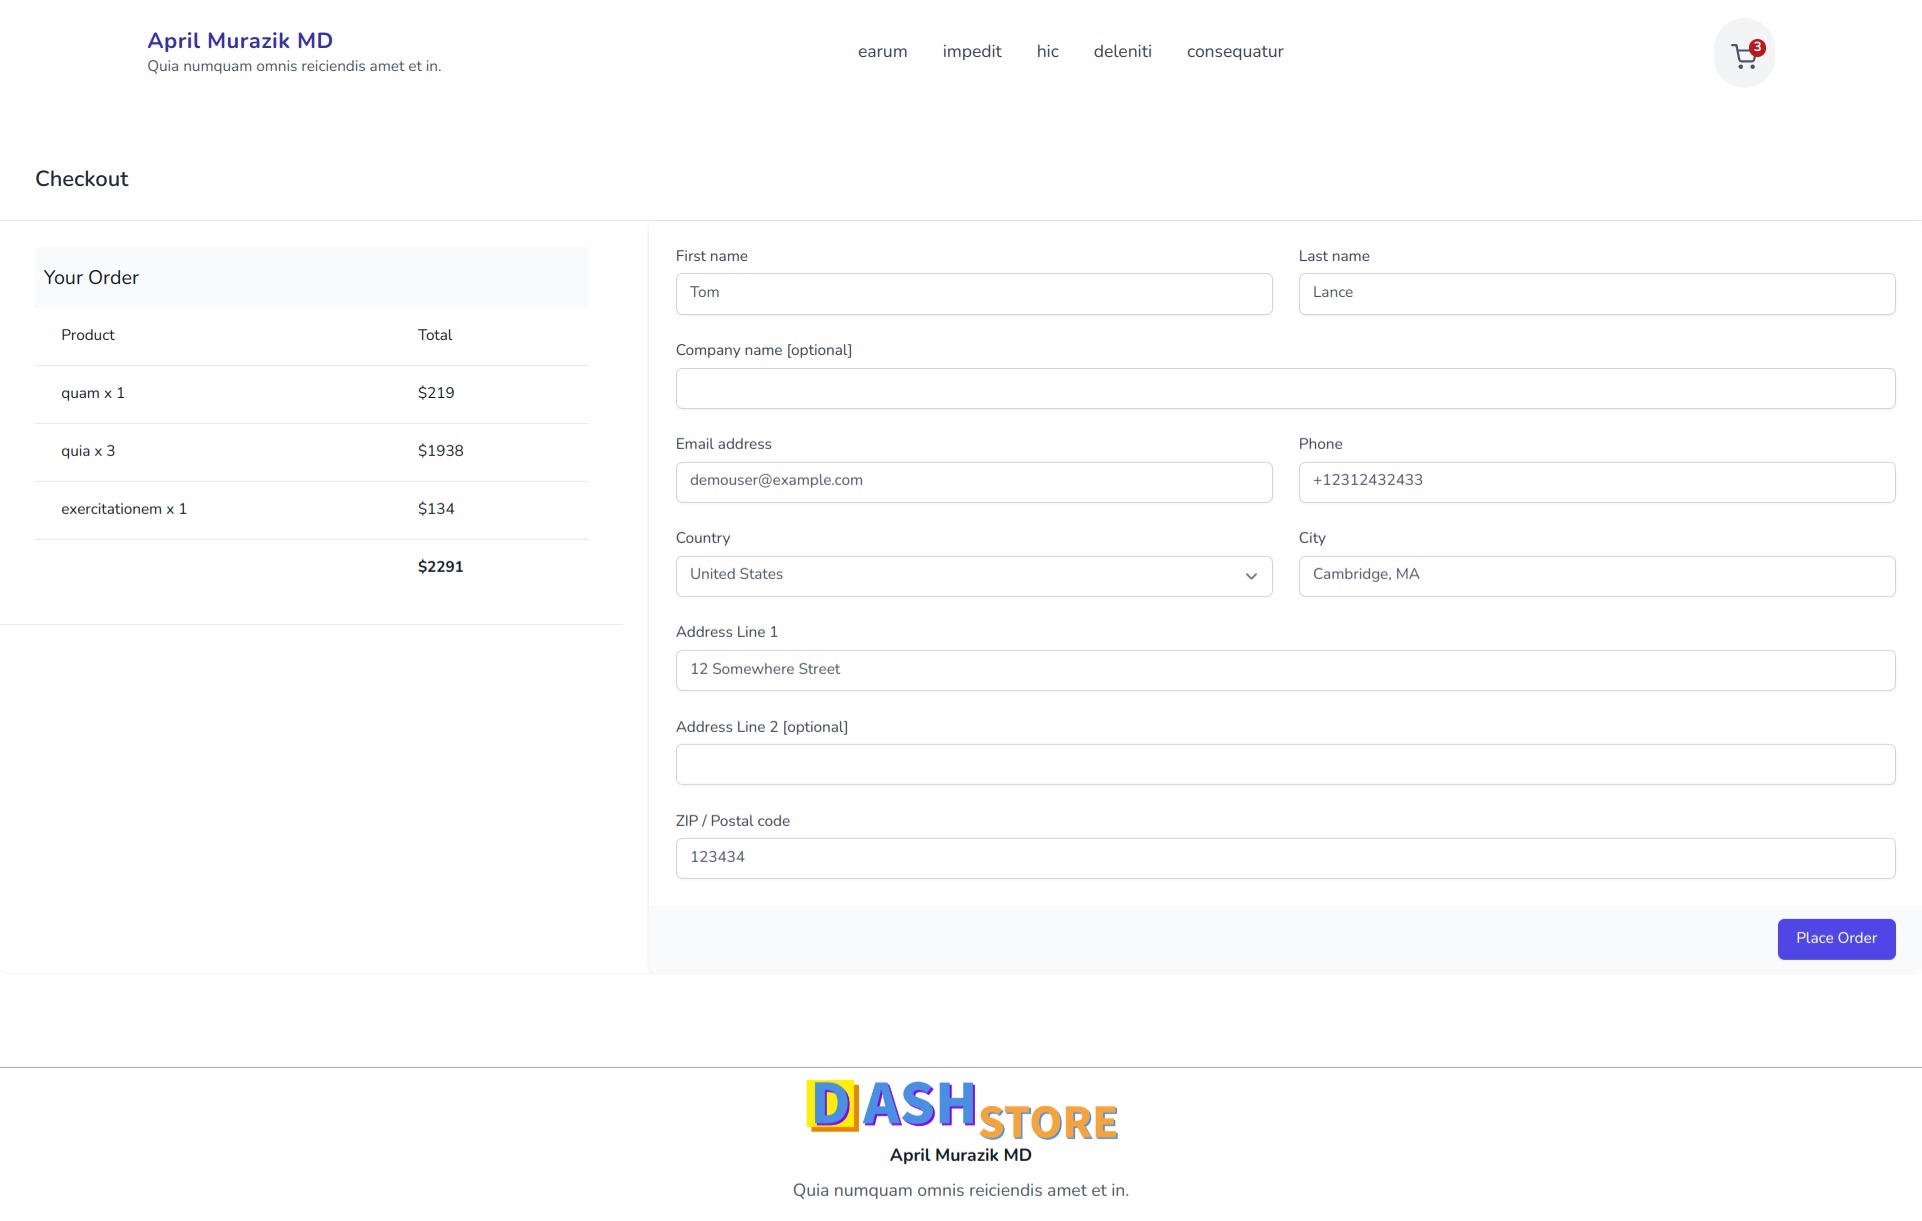1922x1221 pixels.
Task: Click the header tagline under store name
Action: 294,66
